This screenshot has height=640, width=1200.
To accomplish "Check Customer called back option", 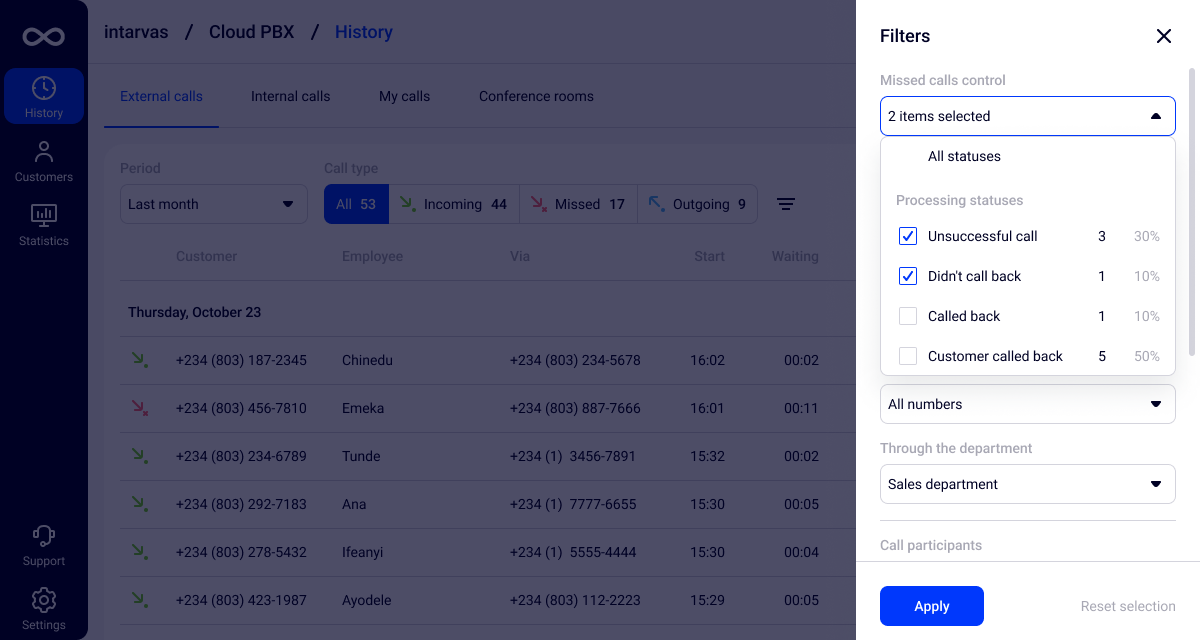I will pyautogui.click(x=908, y=356).
